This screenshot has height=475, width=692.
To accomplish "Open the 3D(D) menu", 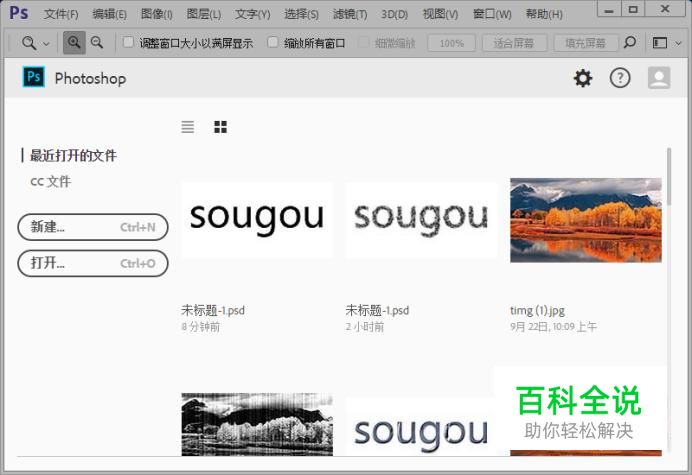I will tap(395, 14).
